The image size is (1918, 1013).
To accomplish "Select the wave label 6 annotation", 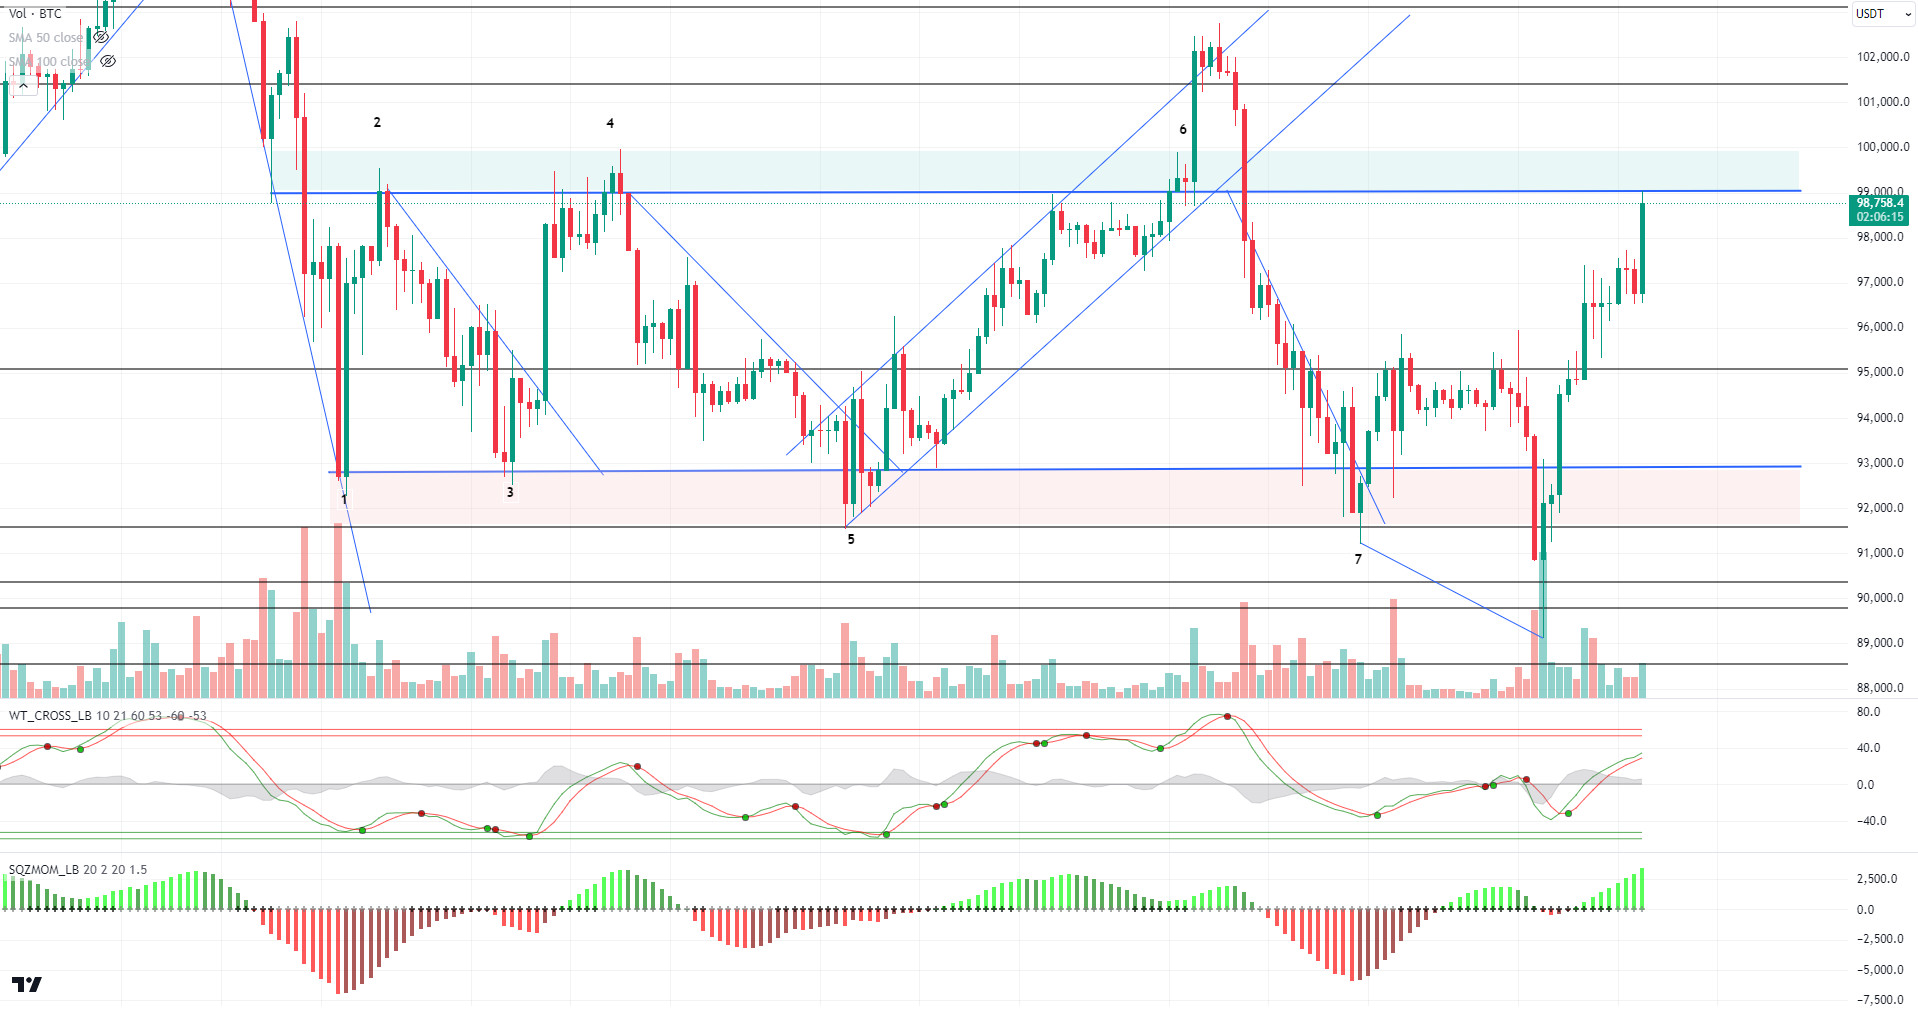I will pos(1183,129).
